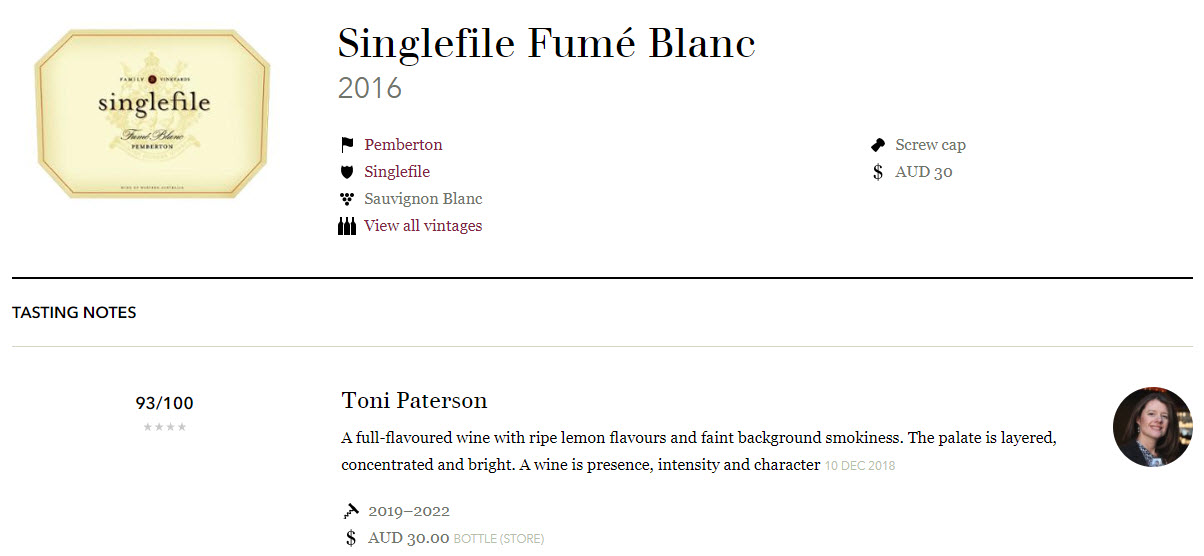The height and width of the screenshot is (556, 1204).
Task: Click the flag icon next to Pemberton
Action: [x=347, y=145]
